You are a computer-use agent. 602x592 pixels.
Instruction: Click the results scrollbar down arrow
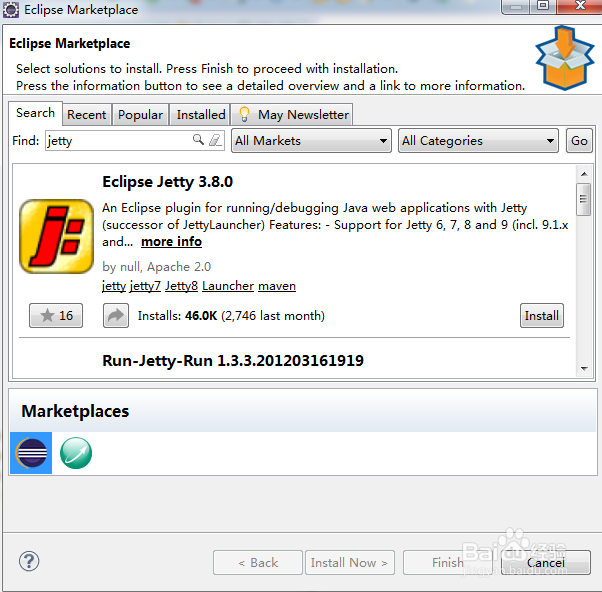pos(584,369)
